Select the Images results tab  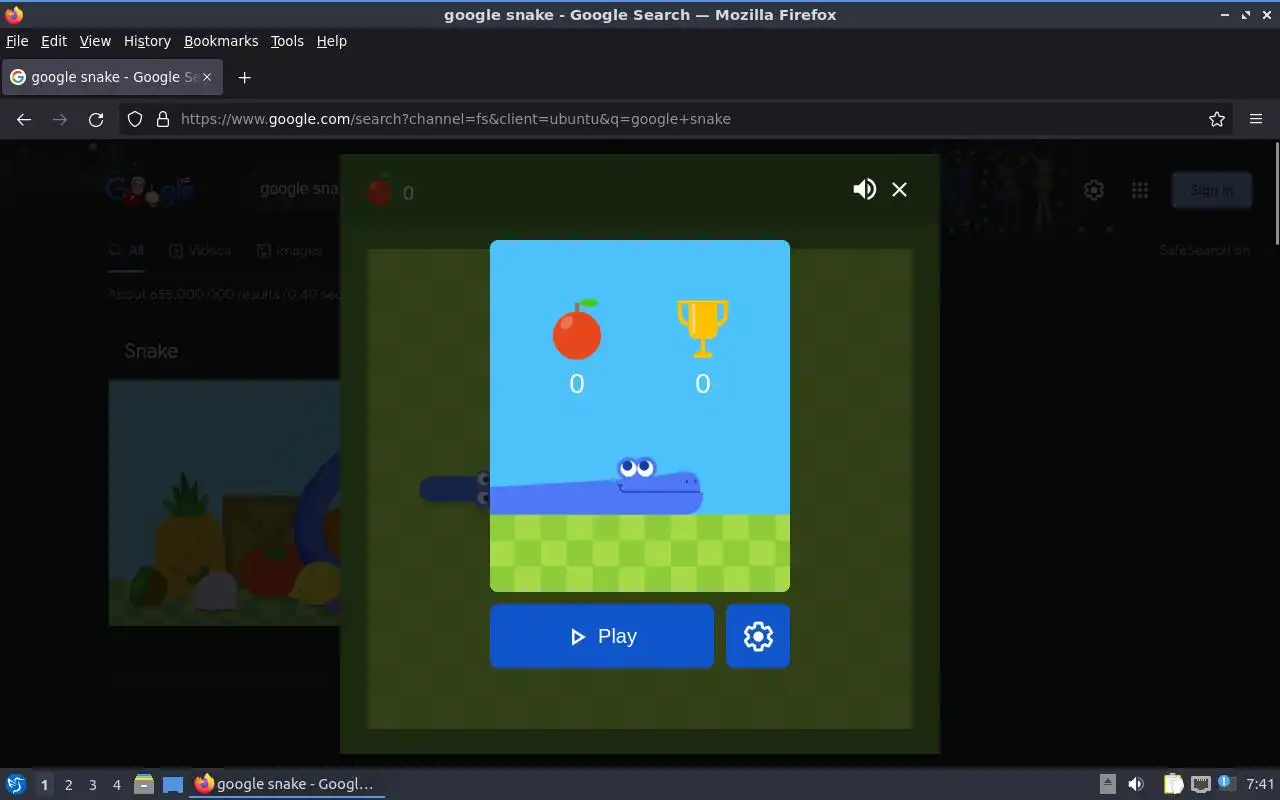[x=290, y=251]
